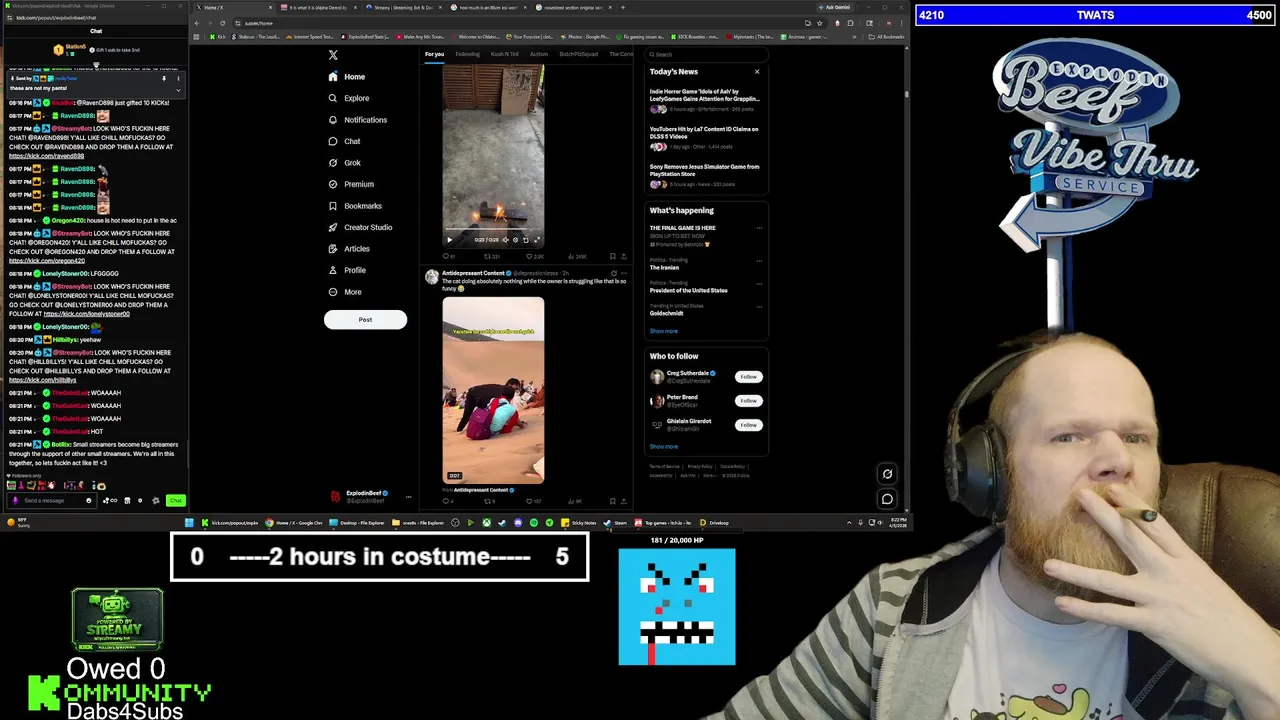This screenshot has width=1280, height=720.
Task: Switch to the Autism tab
Action: pos(539,54)
